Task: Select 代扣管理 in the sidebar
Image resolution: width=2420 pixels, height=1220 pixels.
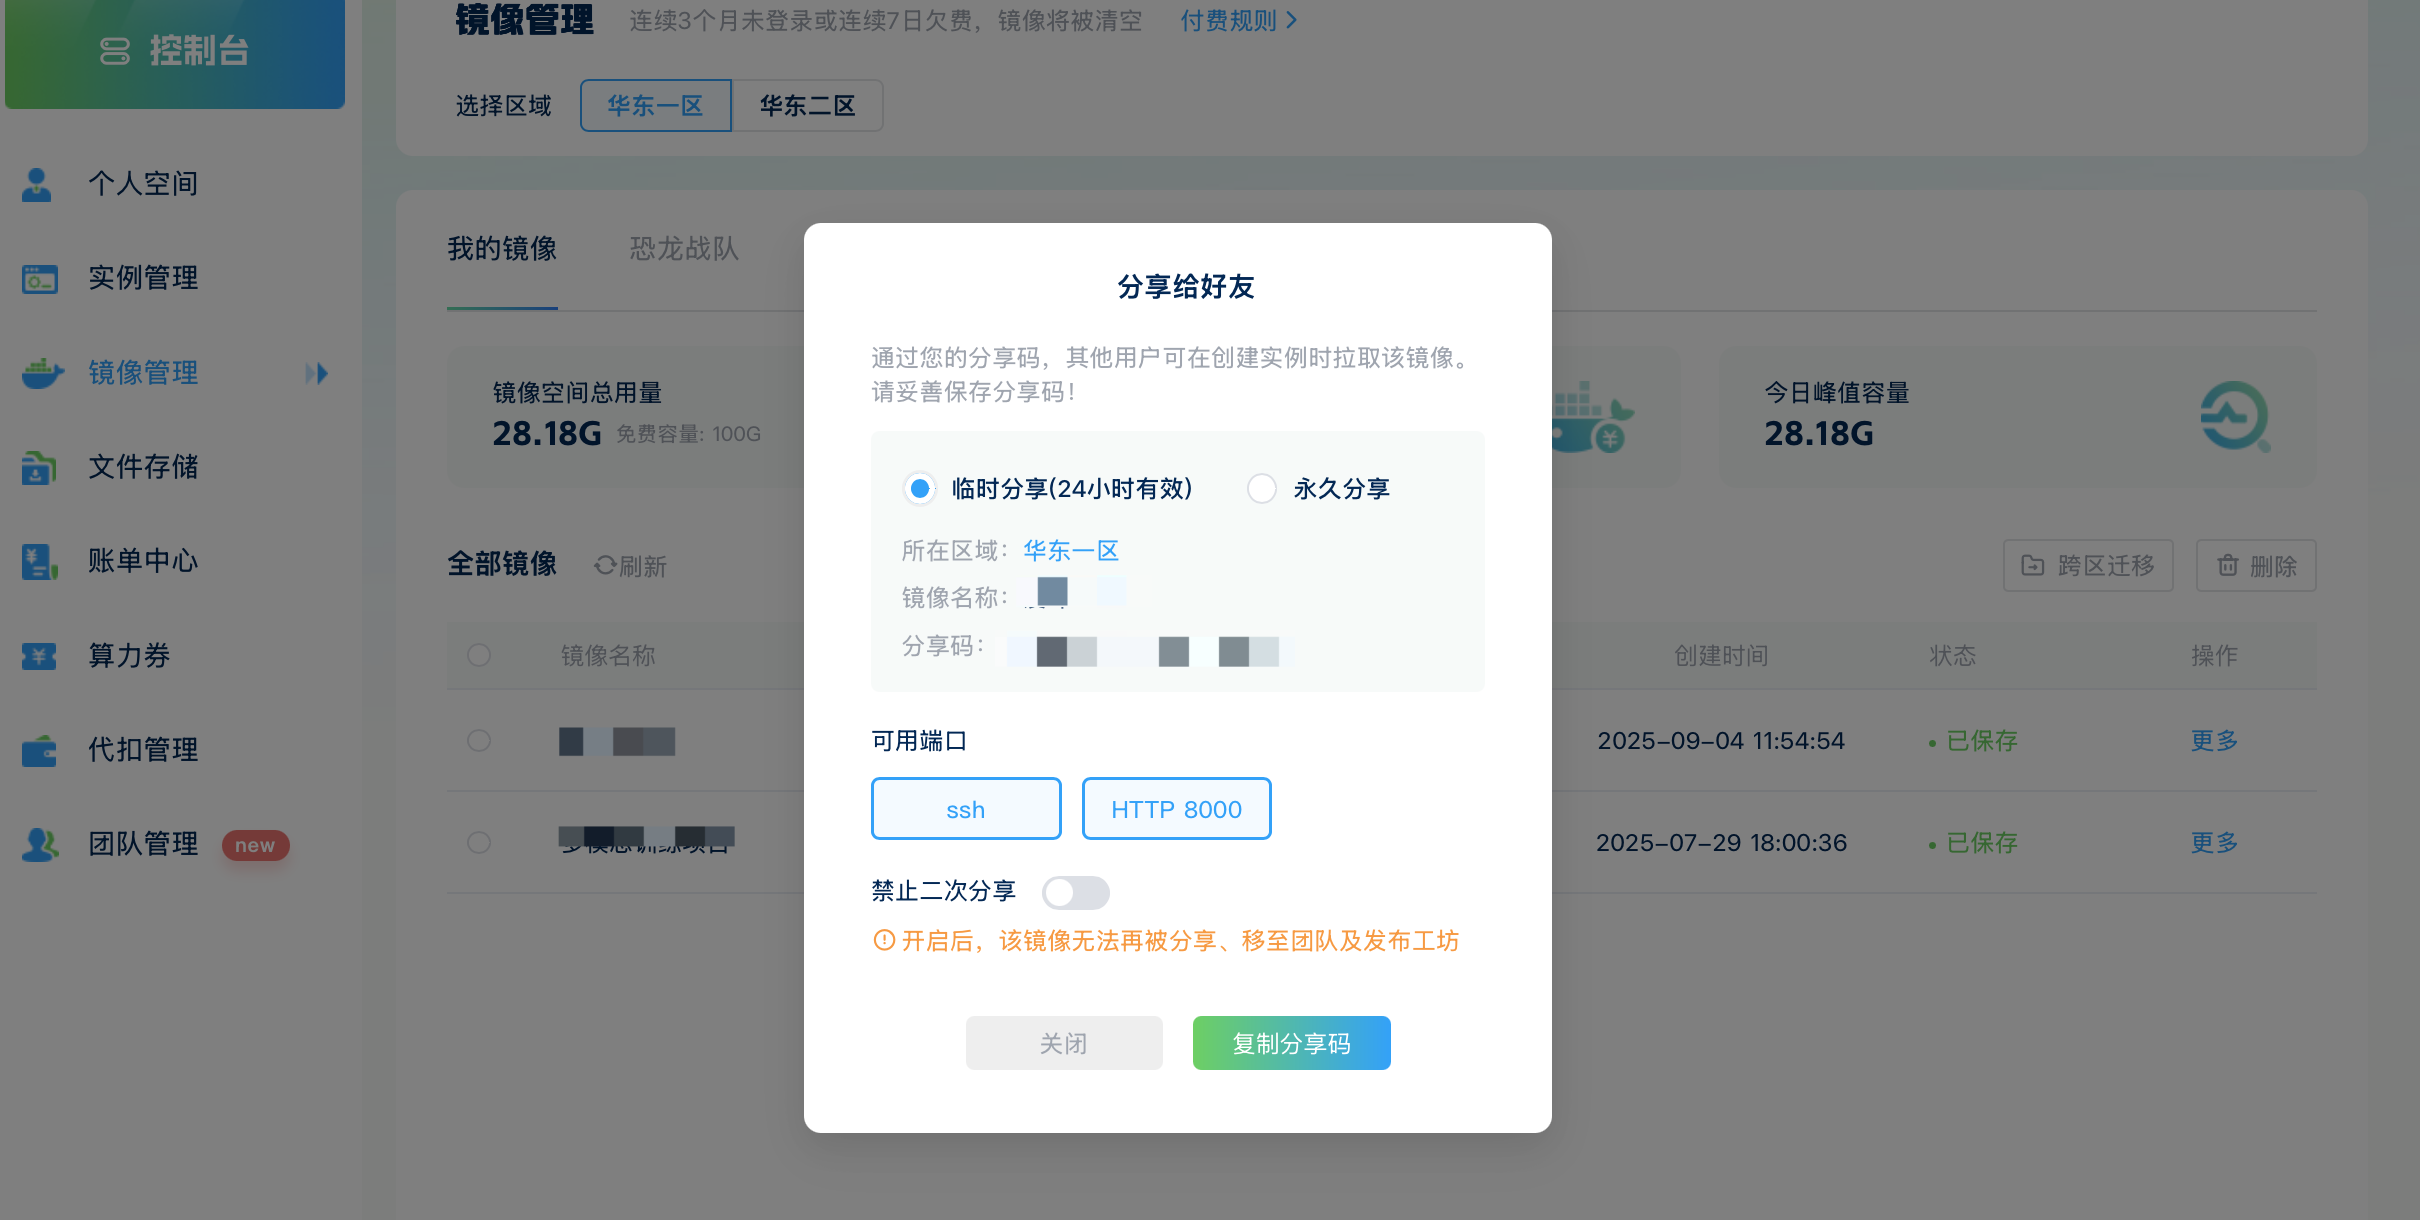Action: coord(141,750)
